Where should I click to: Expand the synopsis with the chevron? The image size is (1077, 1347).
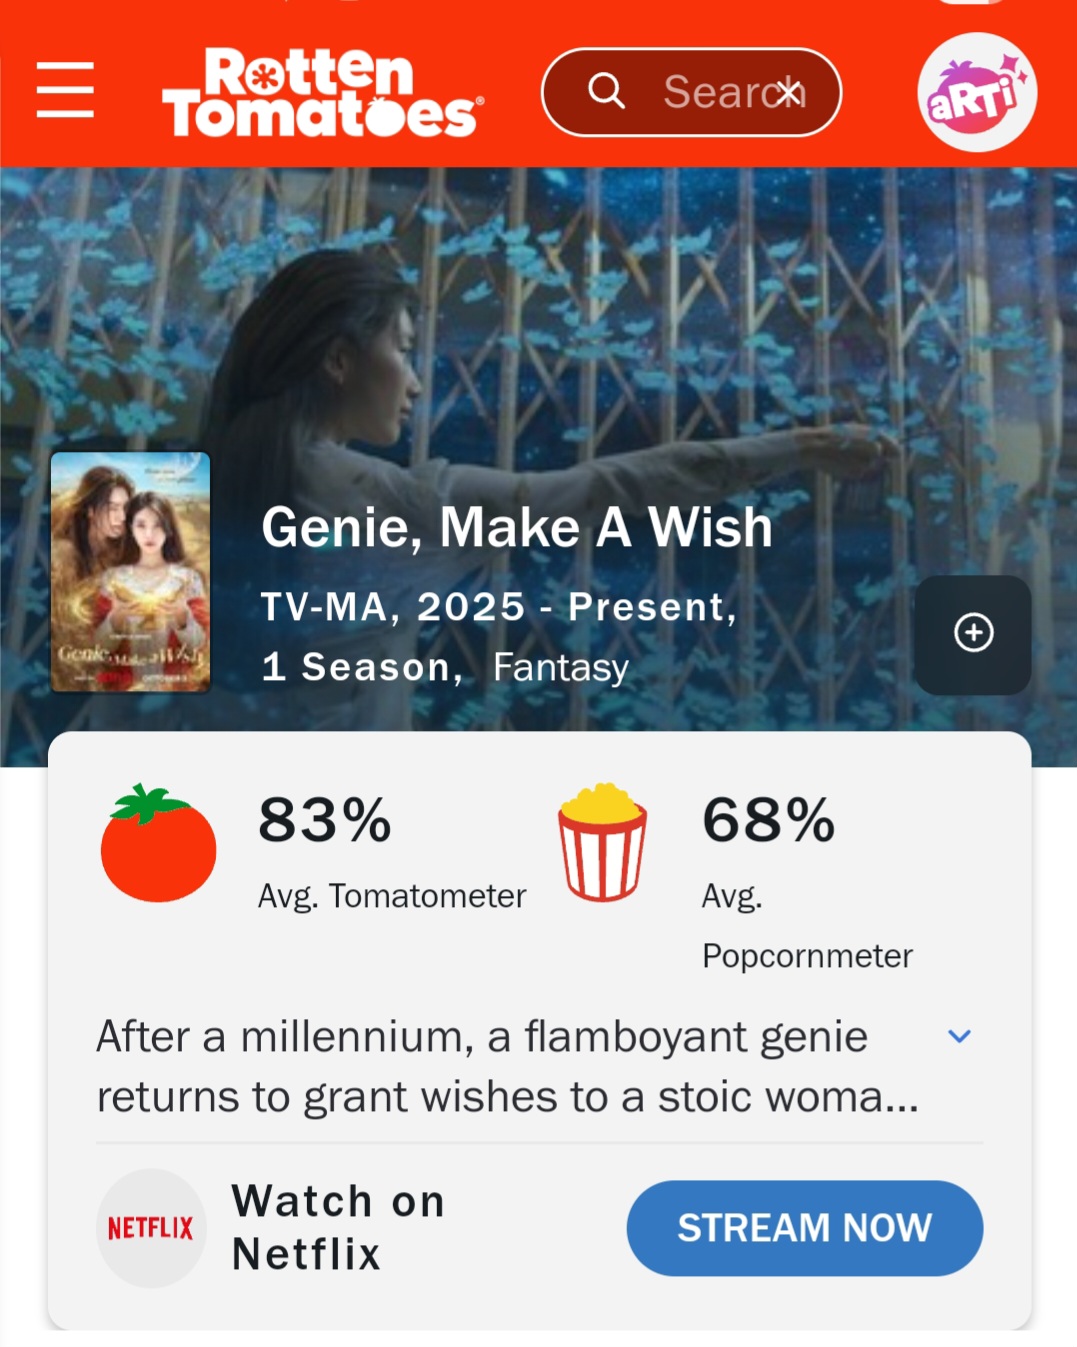959,1037
